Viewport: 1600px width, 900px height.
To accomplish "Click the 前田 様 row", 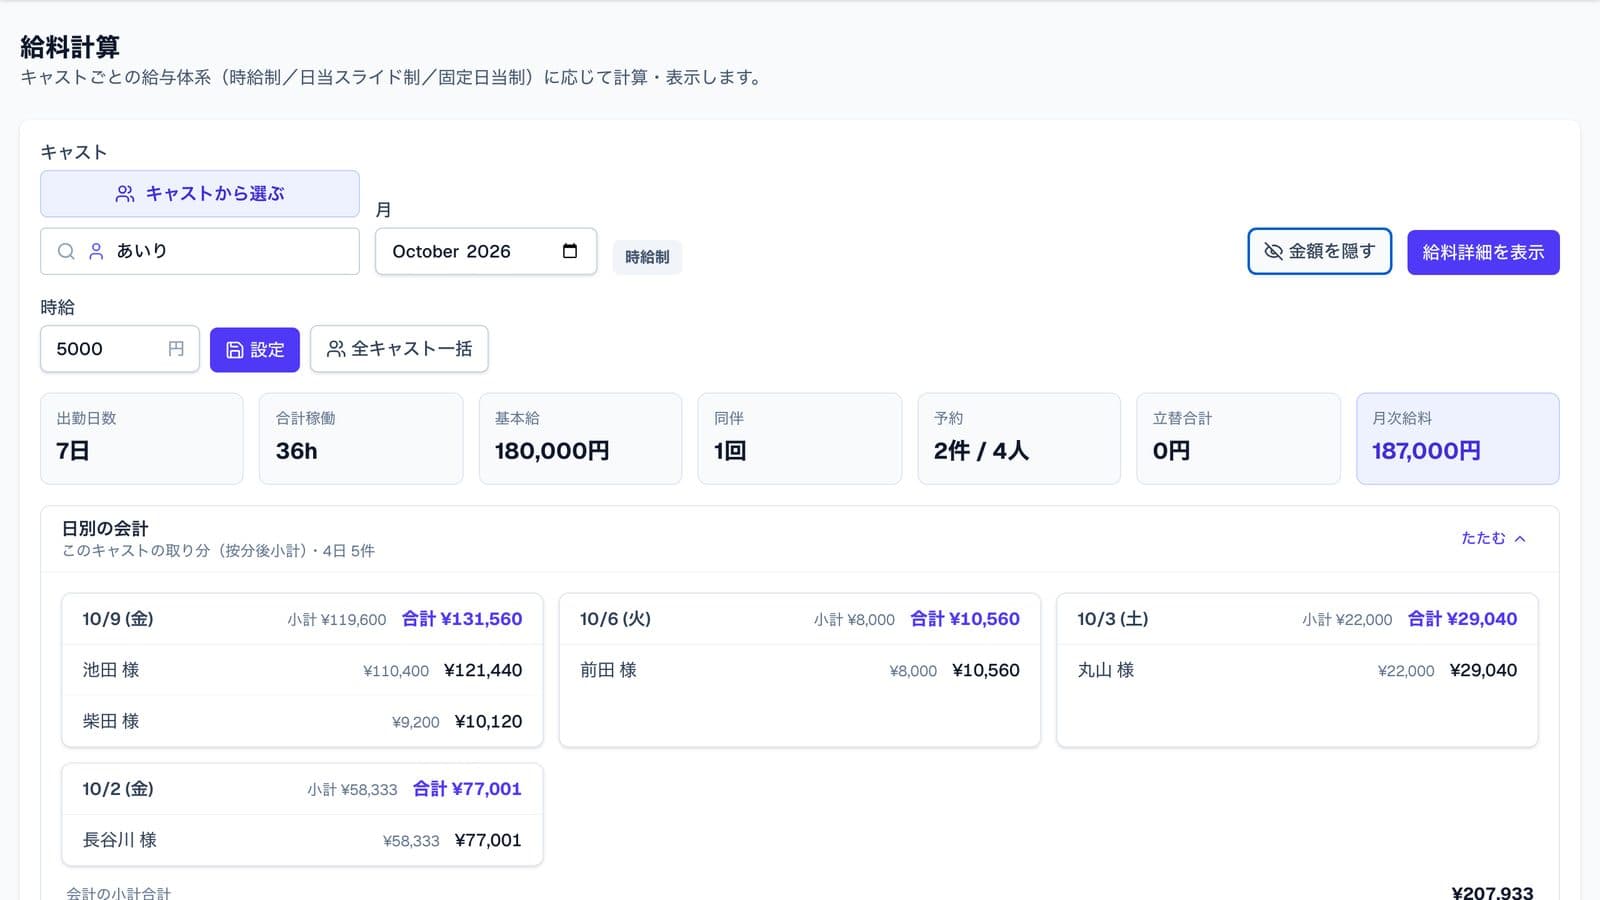I will coord(800,670).
